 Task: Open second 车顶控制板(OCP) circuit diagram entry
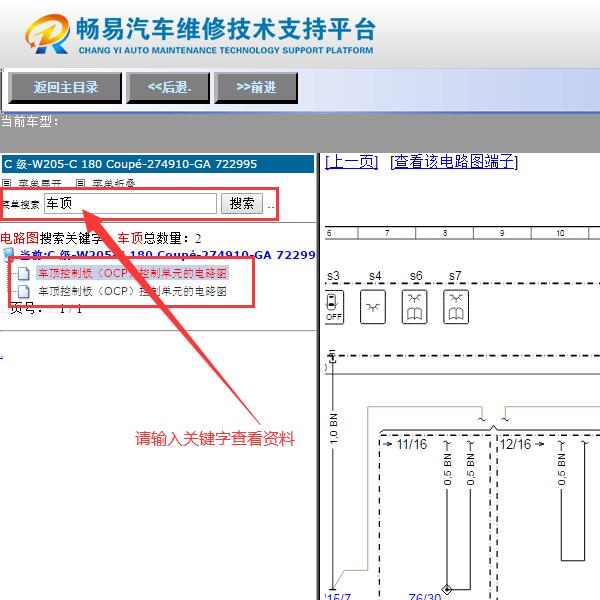click(x=132, y=291)
